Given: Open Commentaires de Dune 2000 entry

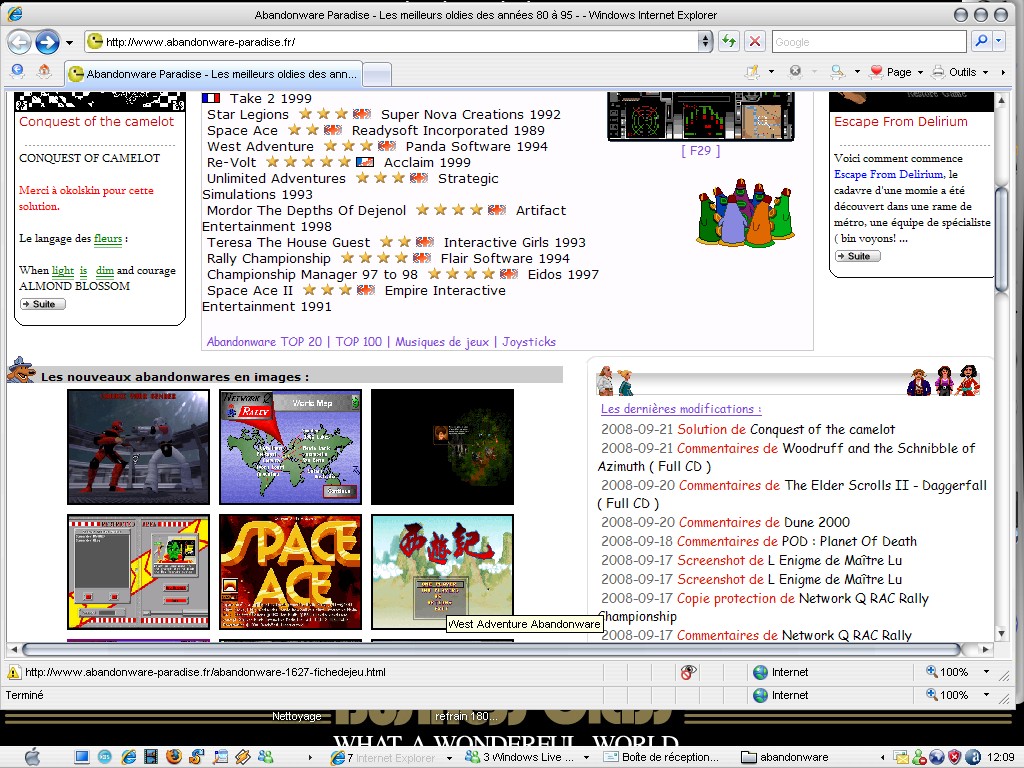Looking at the screenshot, I should (x=726, y=522).
